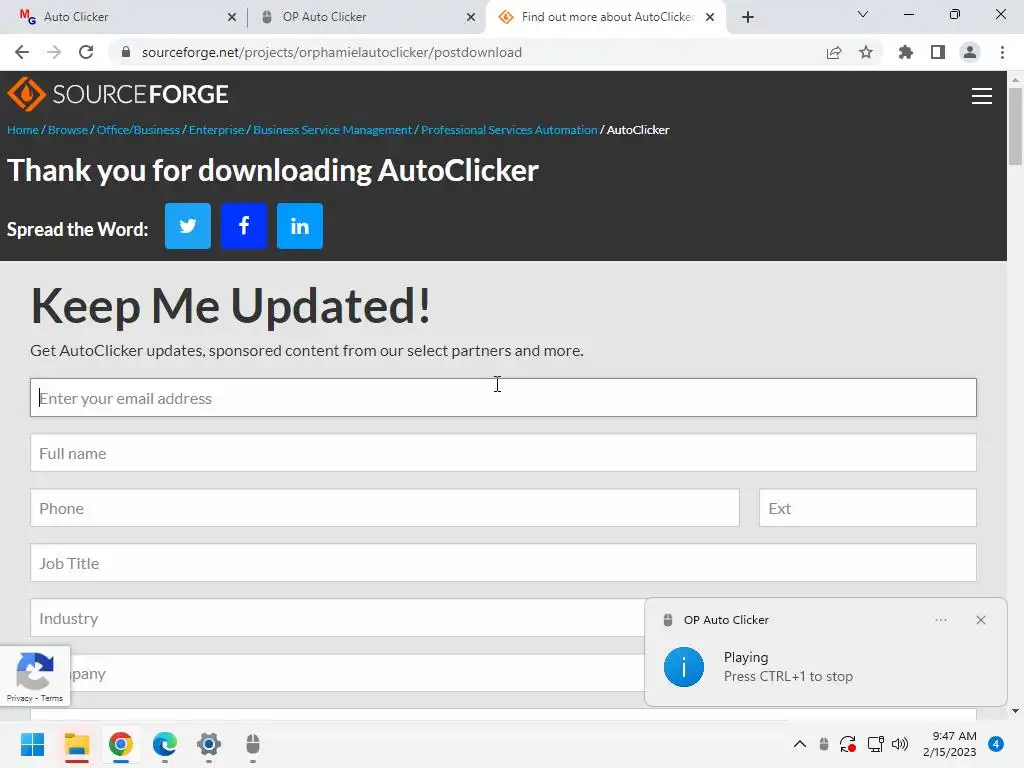Open a new tab
This screenshot has height=768, width=1024.
point(748,17)
